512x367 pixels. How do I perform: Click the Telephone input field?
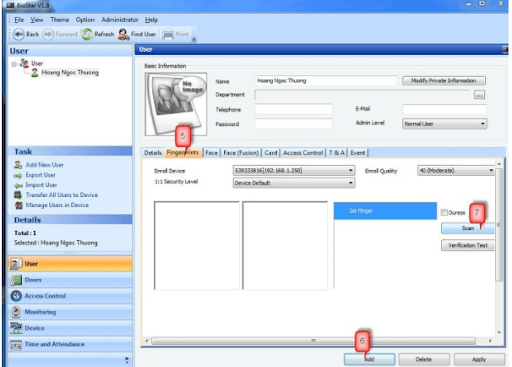click(x=294, y=109)
